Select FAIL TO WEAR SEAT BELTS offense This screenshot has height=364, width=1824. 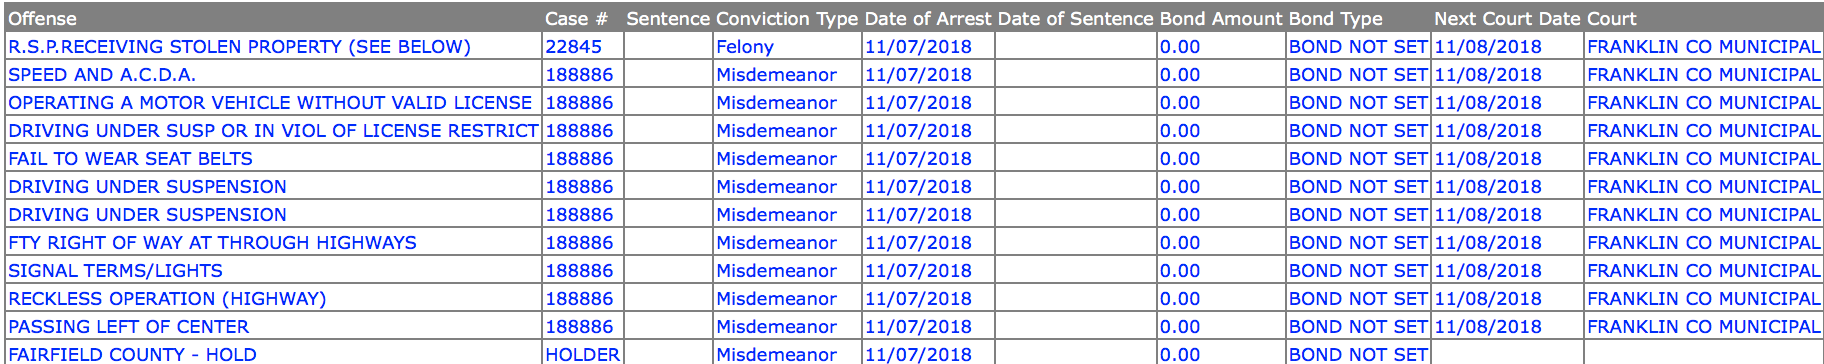pos(130,159)
